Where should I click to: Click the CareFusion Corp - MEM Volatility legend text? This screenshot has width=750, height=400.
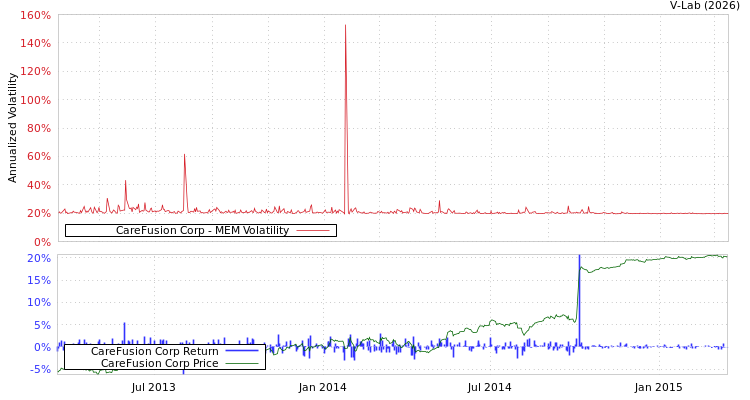click(x=202, y=231)
